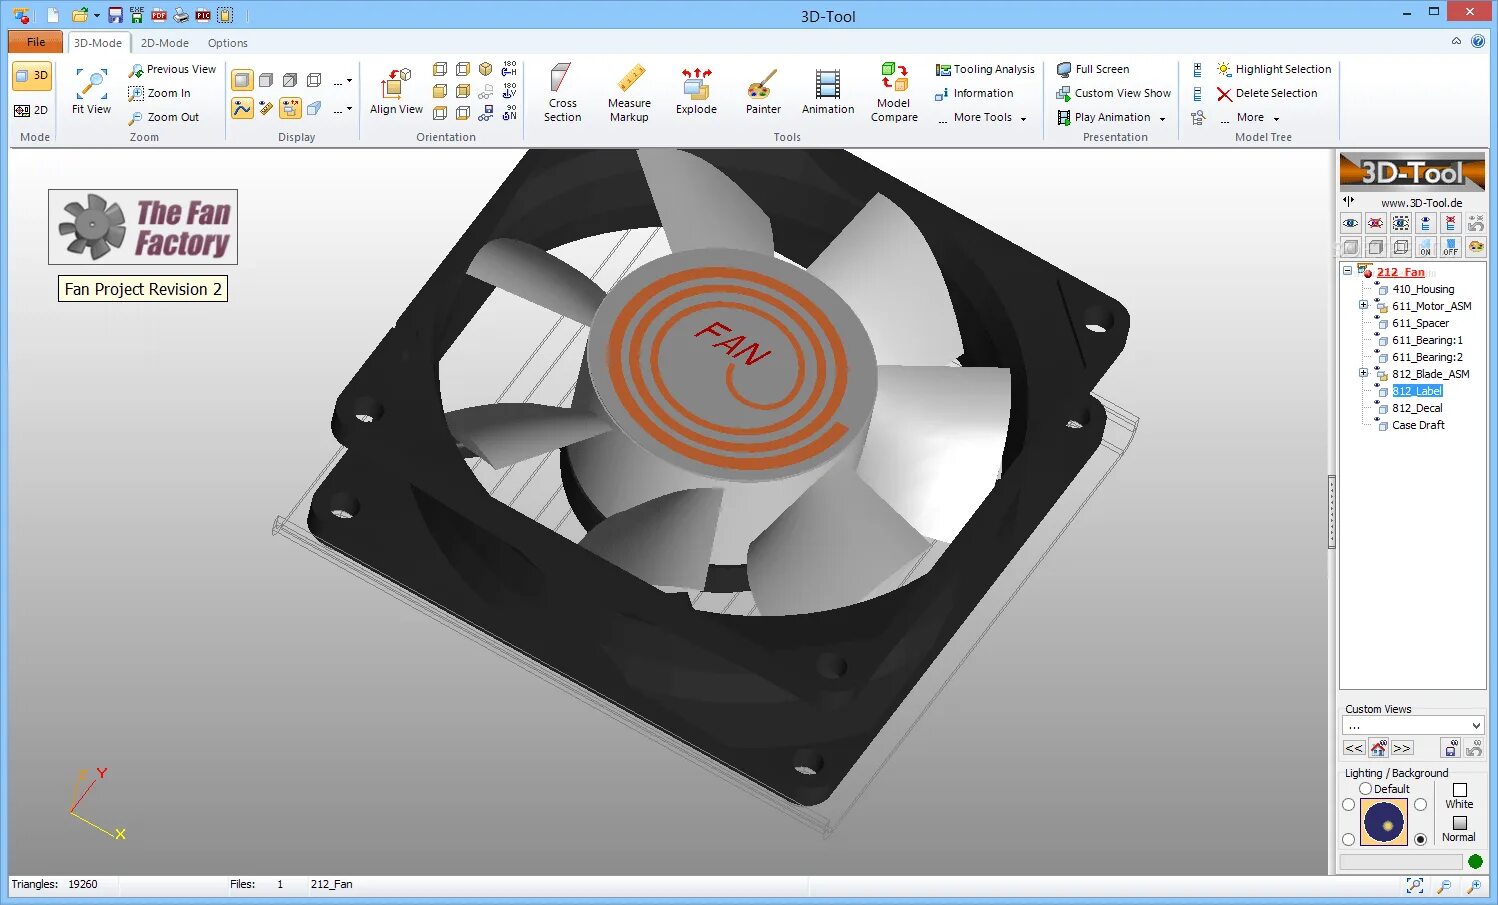Screen dimensions: 1498x905
Task: Select the shaded display mode icon
Action: [x=242, y=80]
